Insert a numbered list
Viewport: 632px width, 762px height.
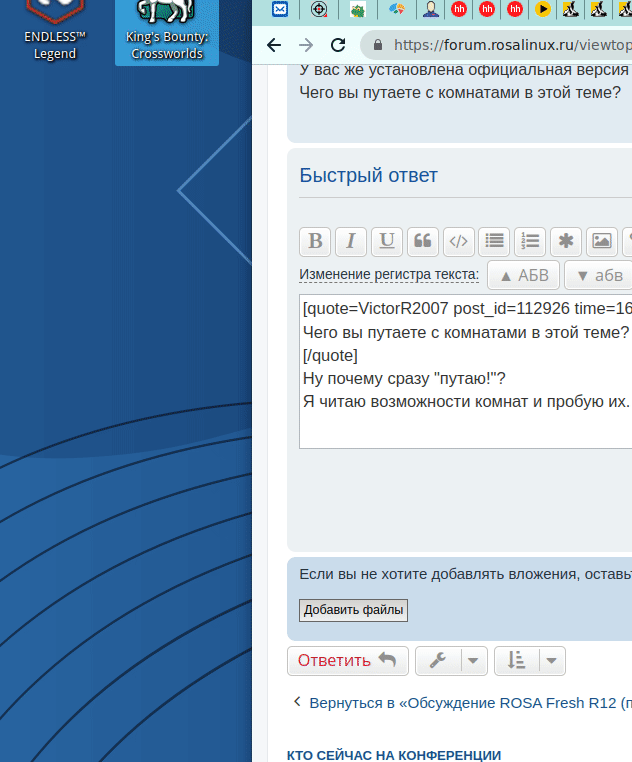pyautogui.click(x=530, y=241)
